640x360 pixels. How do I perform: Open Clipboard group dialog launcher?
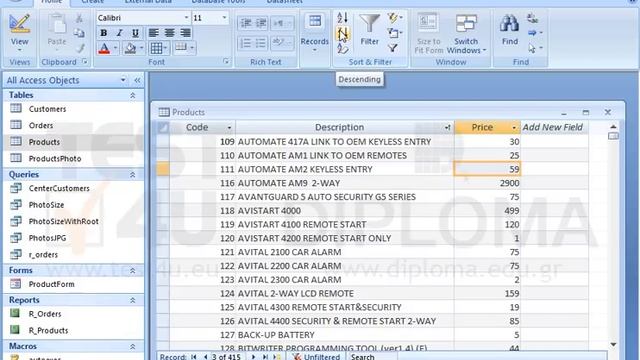pyautogui.click(x=85, y=61)
